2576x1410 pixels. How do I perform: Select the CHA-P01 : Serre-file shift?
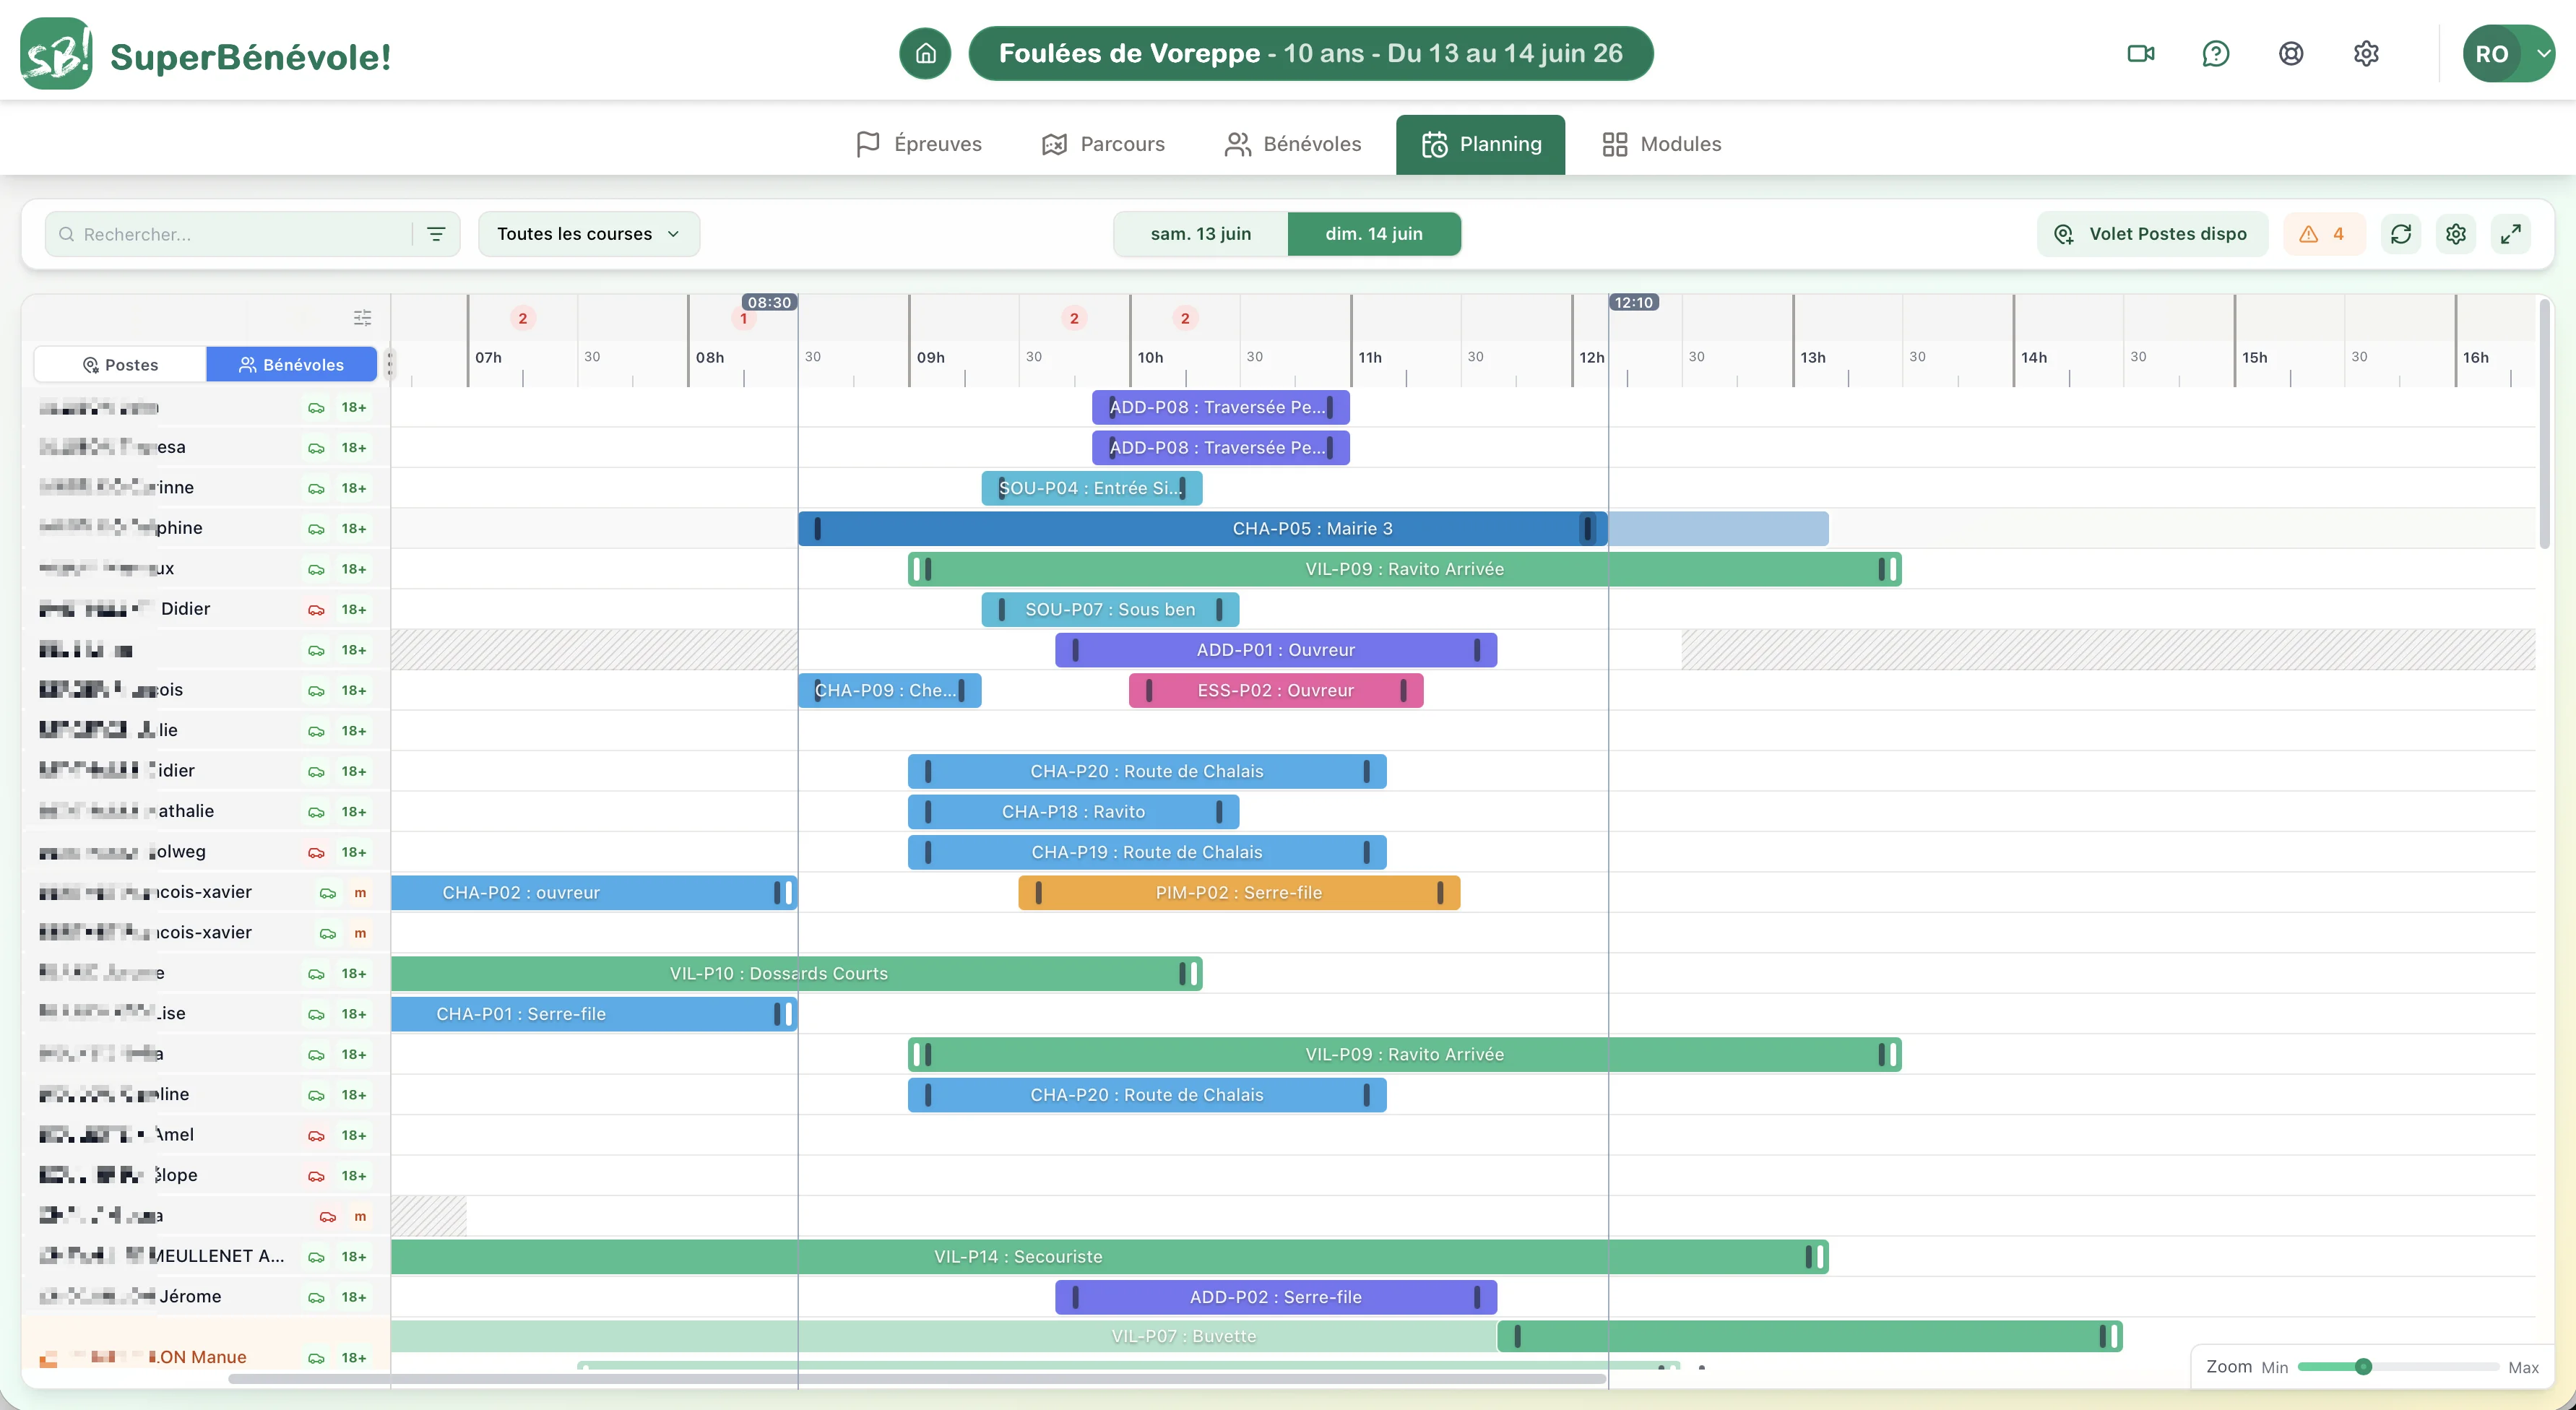pyautogui.click(x=594, y=1014)
